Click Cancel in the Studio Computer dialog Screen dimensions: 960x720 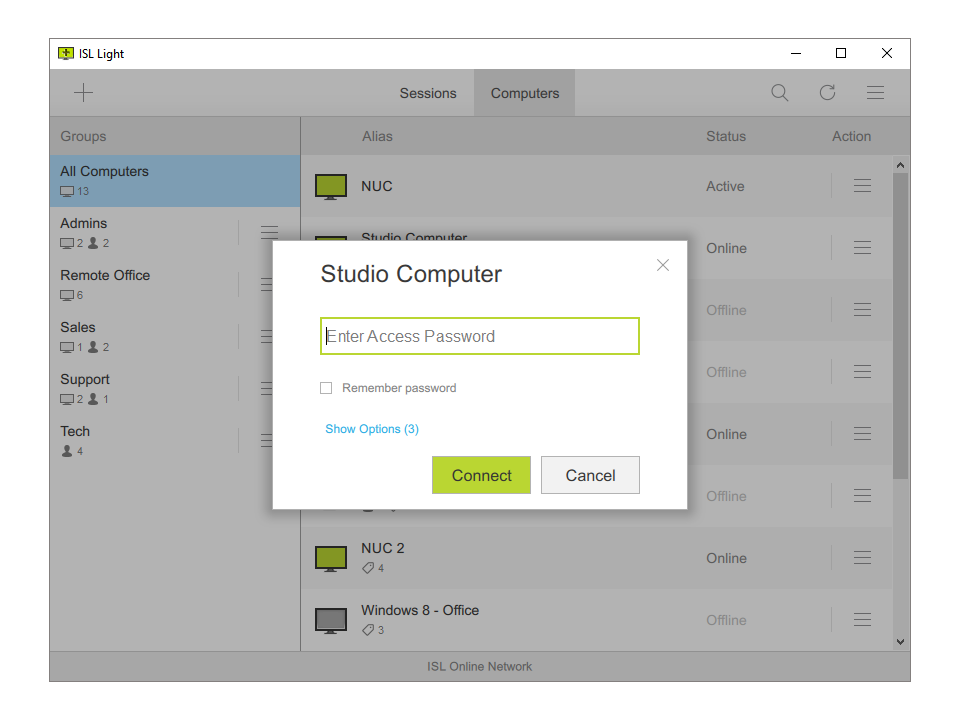tap(590, 475)
